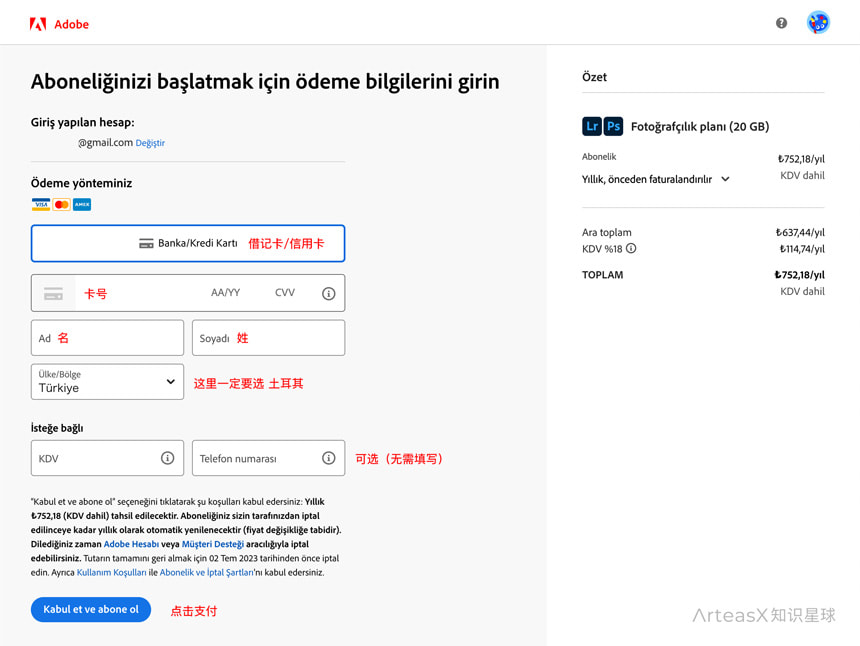Click the Adobe logo in the header
The width and height of the screenshot is (860, 646).
pos(59,24)
